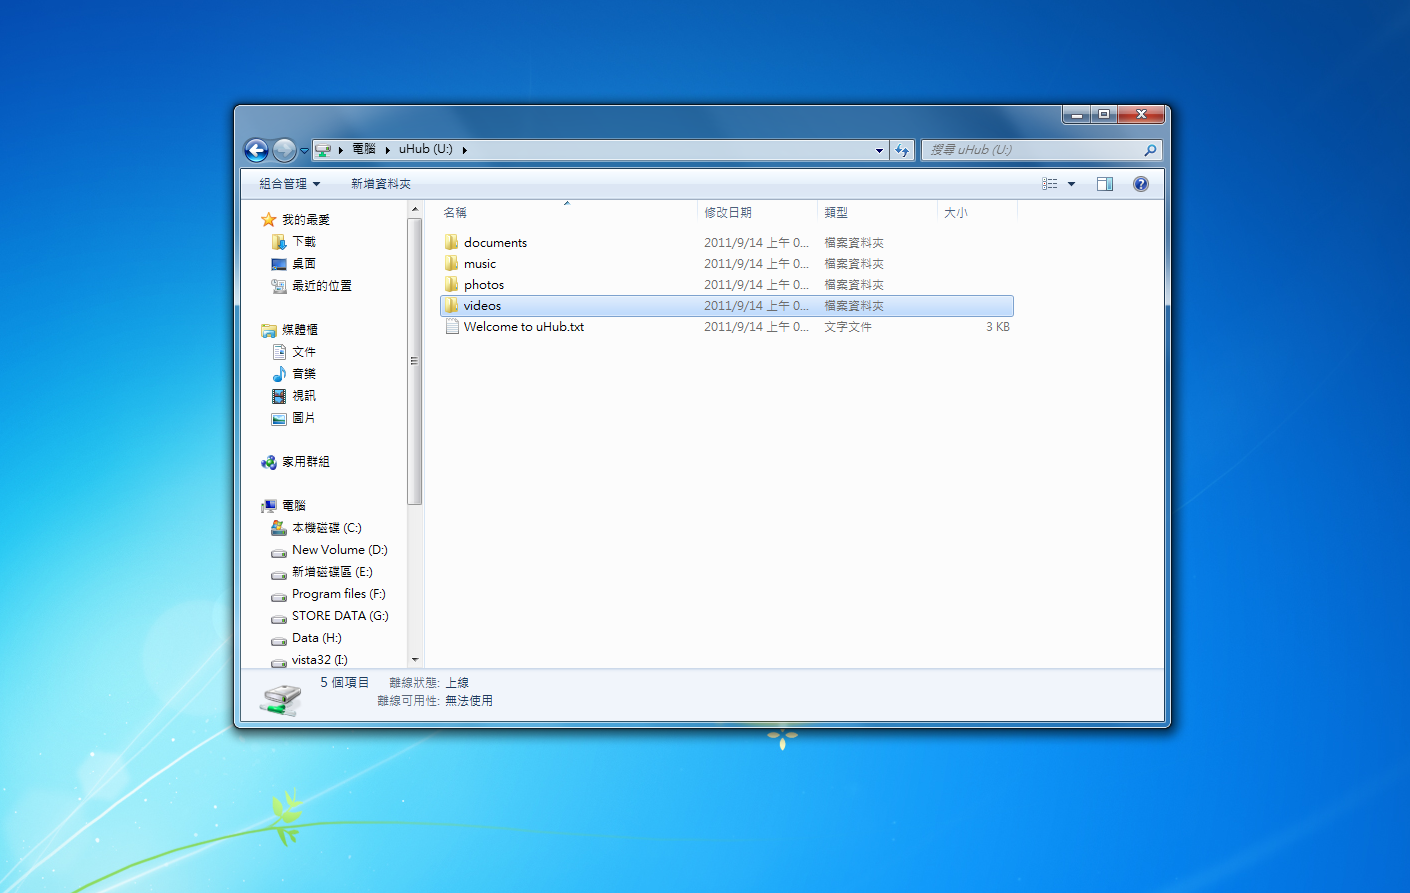This screenshot has height=893, width=1410.
Task: Select the Welcome to uHub.txt file
Action: click(x=523, y=327)
